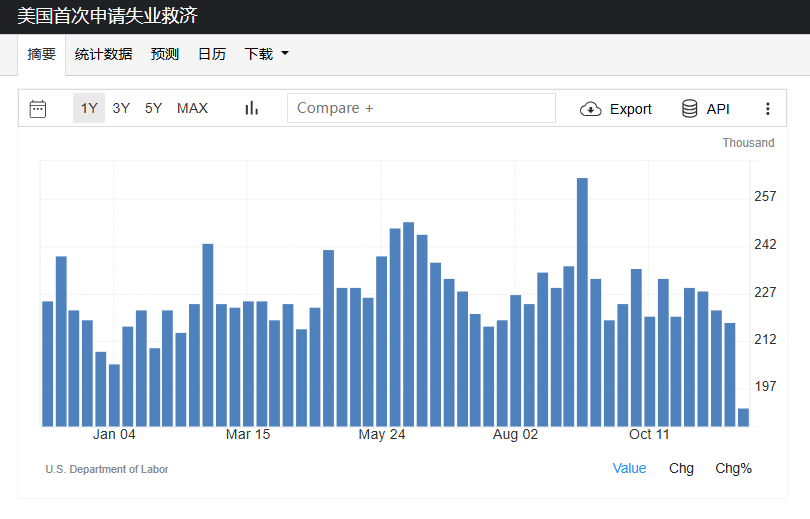
Task: Open the calendar date picker icon
Action: click(38, 109)
